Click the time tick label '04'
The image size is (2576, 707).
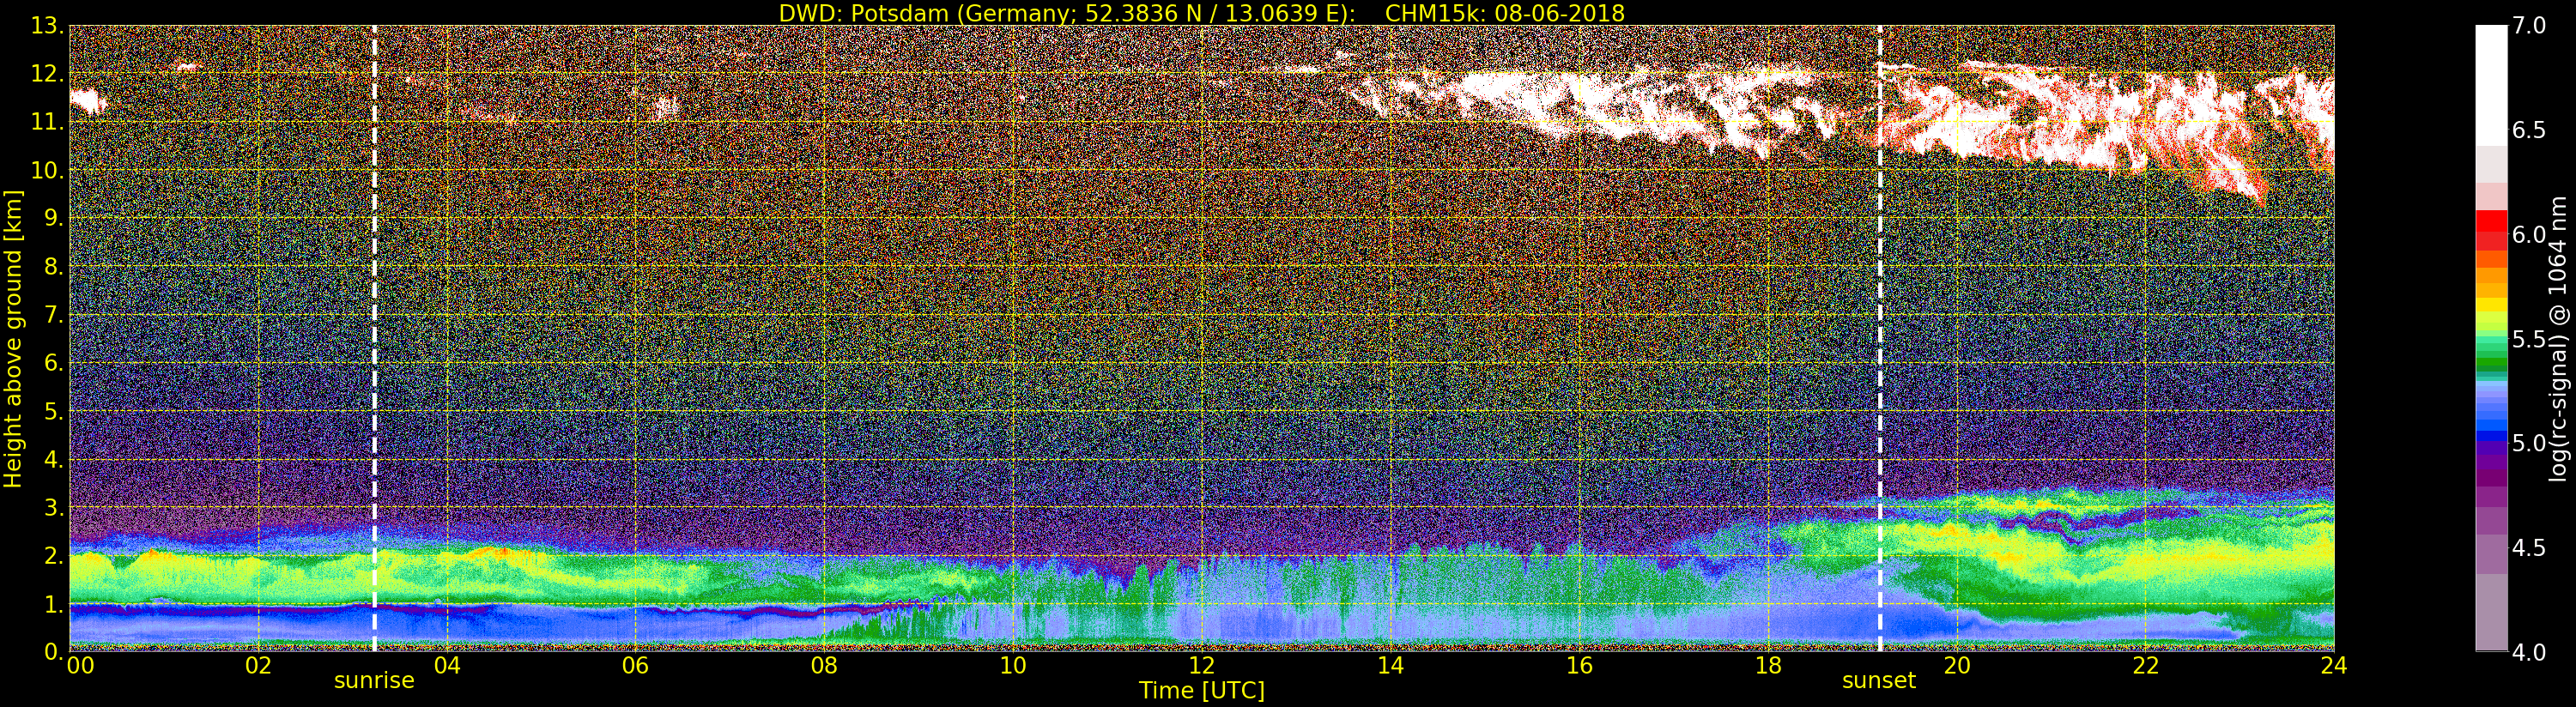[447, 666]
